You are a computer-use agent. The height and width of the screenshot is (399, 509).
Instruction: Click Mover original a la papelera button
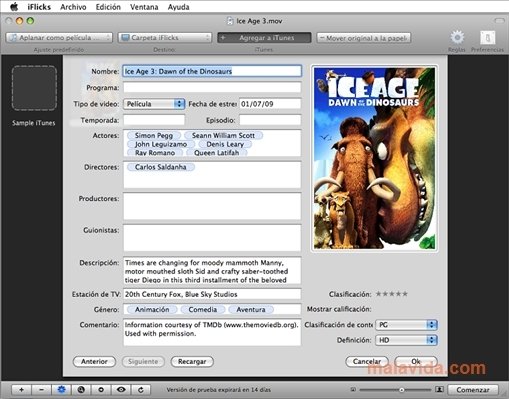[364, 38]
